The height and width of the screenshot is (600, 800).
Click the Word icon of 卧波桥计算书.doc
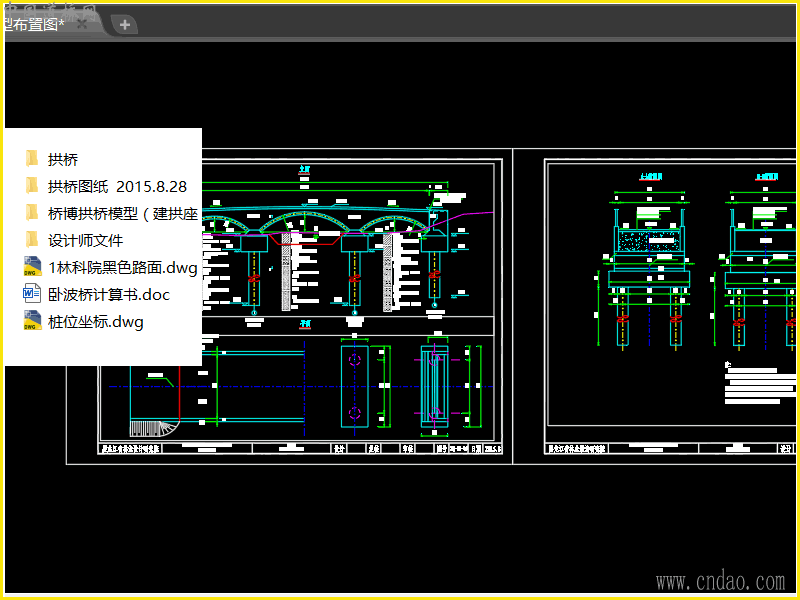click(x=32, y=294)
